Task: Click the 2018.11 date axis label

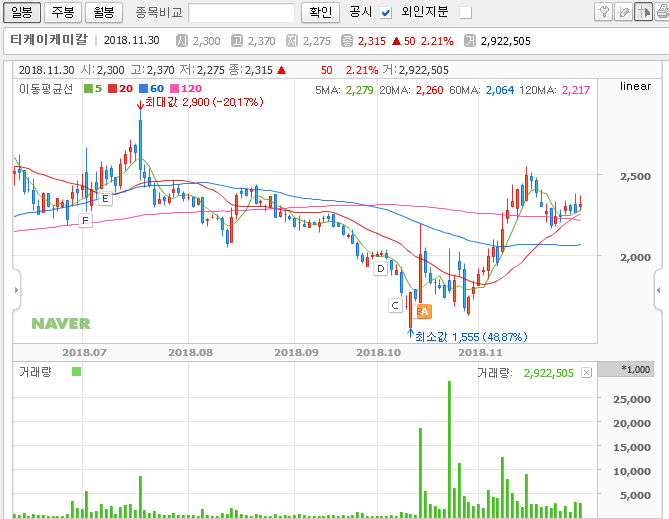Action: click(480, 353)
